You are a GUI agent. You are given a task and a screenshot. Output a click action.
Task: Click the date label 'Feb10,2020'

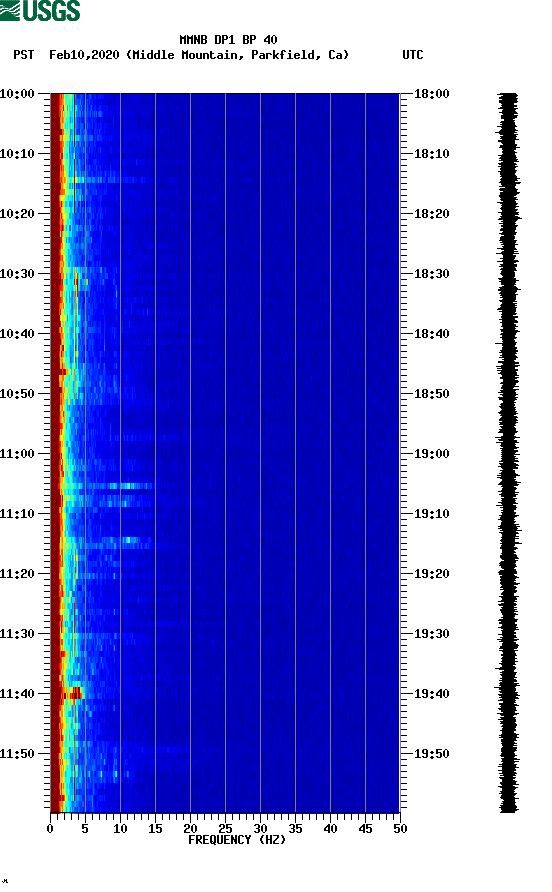click(x=84, y=55)
